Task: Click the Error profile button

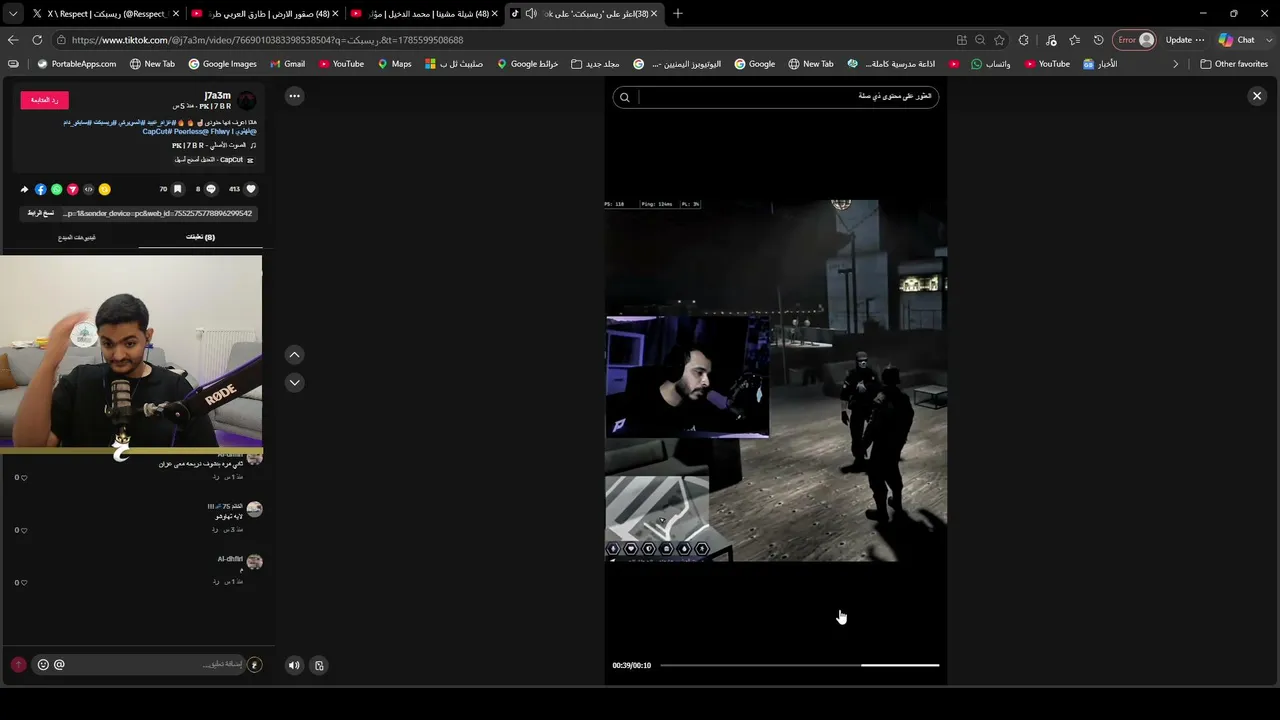Action: 1134,40
